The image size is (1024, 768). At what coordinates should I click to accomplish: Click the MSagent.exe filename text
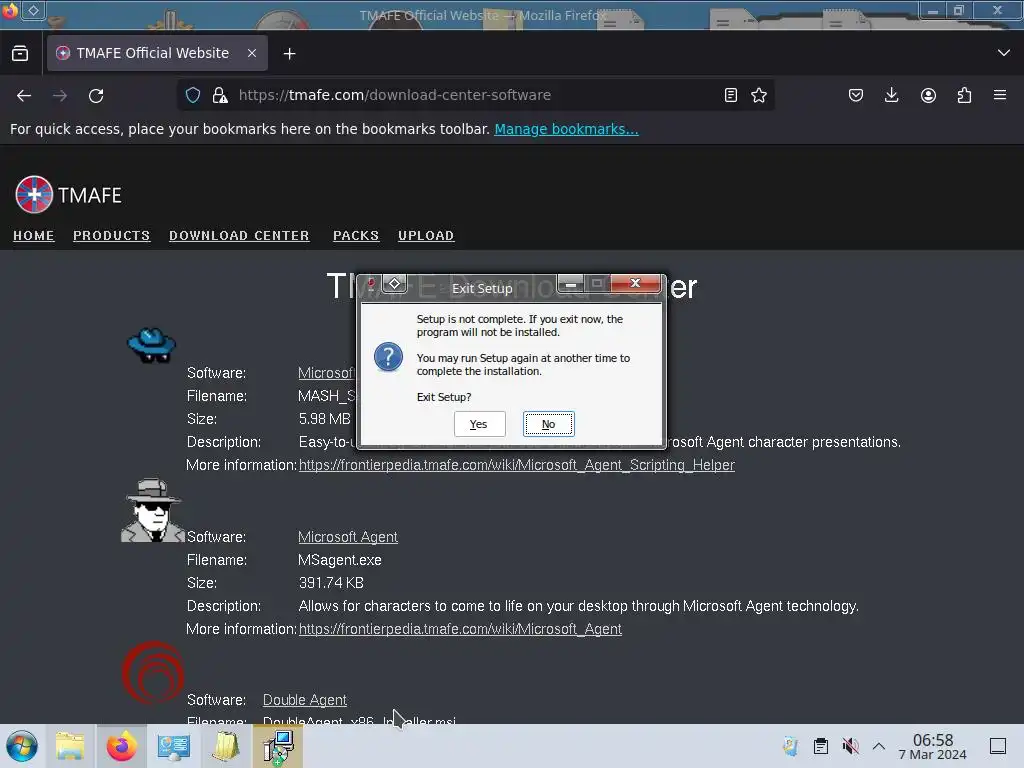[x=340, y=560]
